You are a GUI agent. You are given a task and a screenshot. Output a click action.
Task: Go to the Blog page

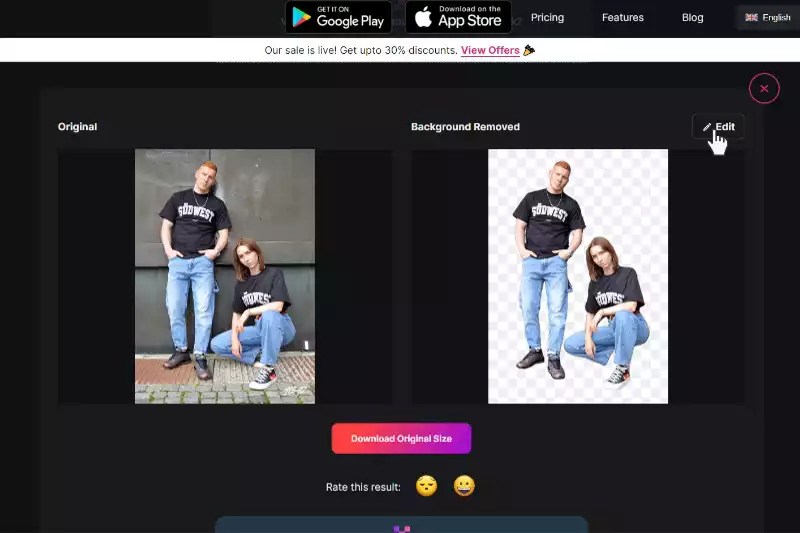pyautogui.click(x=692, y=17)
